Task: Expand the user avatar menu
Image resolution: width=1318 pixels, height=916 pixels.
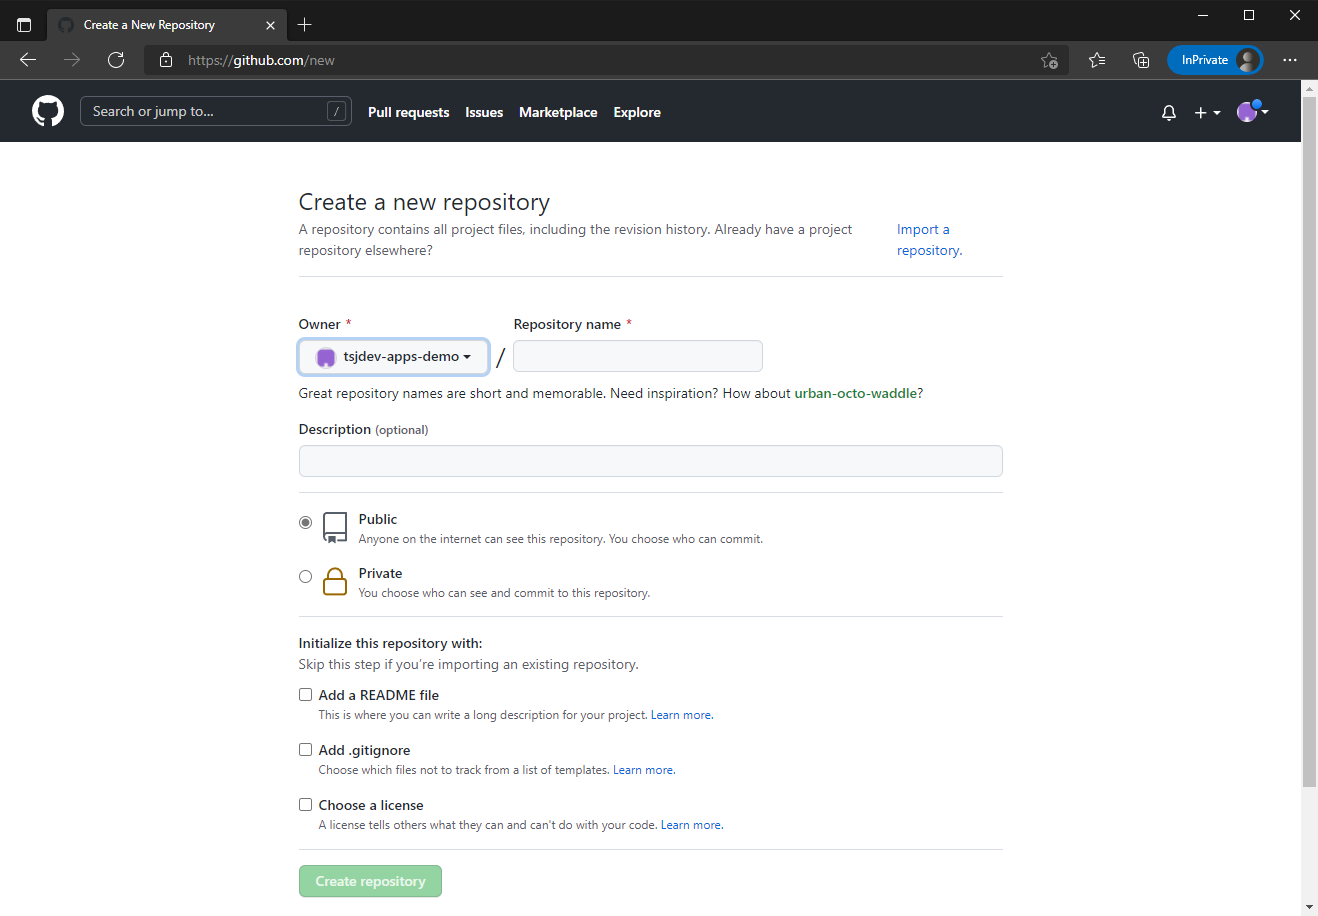Action: coord(1252,112)
